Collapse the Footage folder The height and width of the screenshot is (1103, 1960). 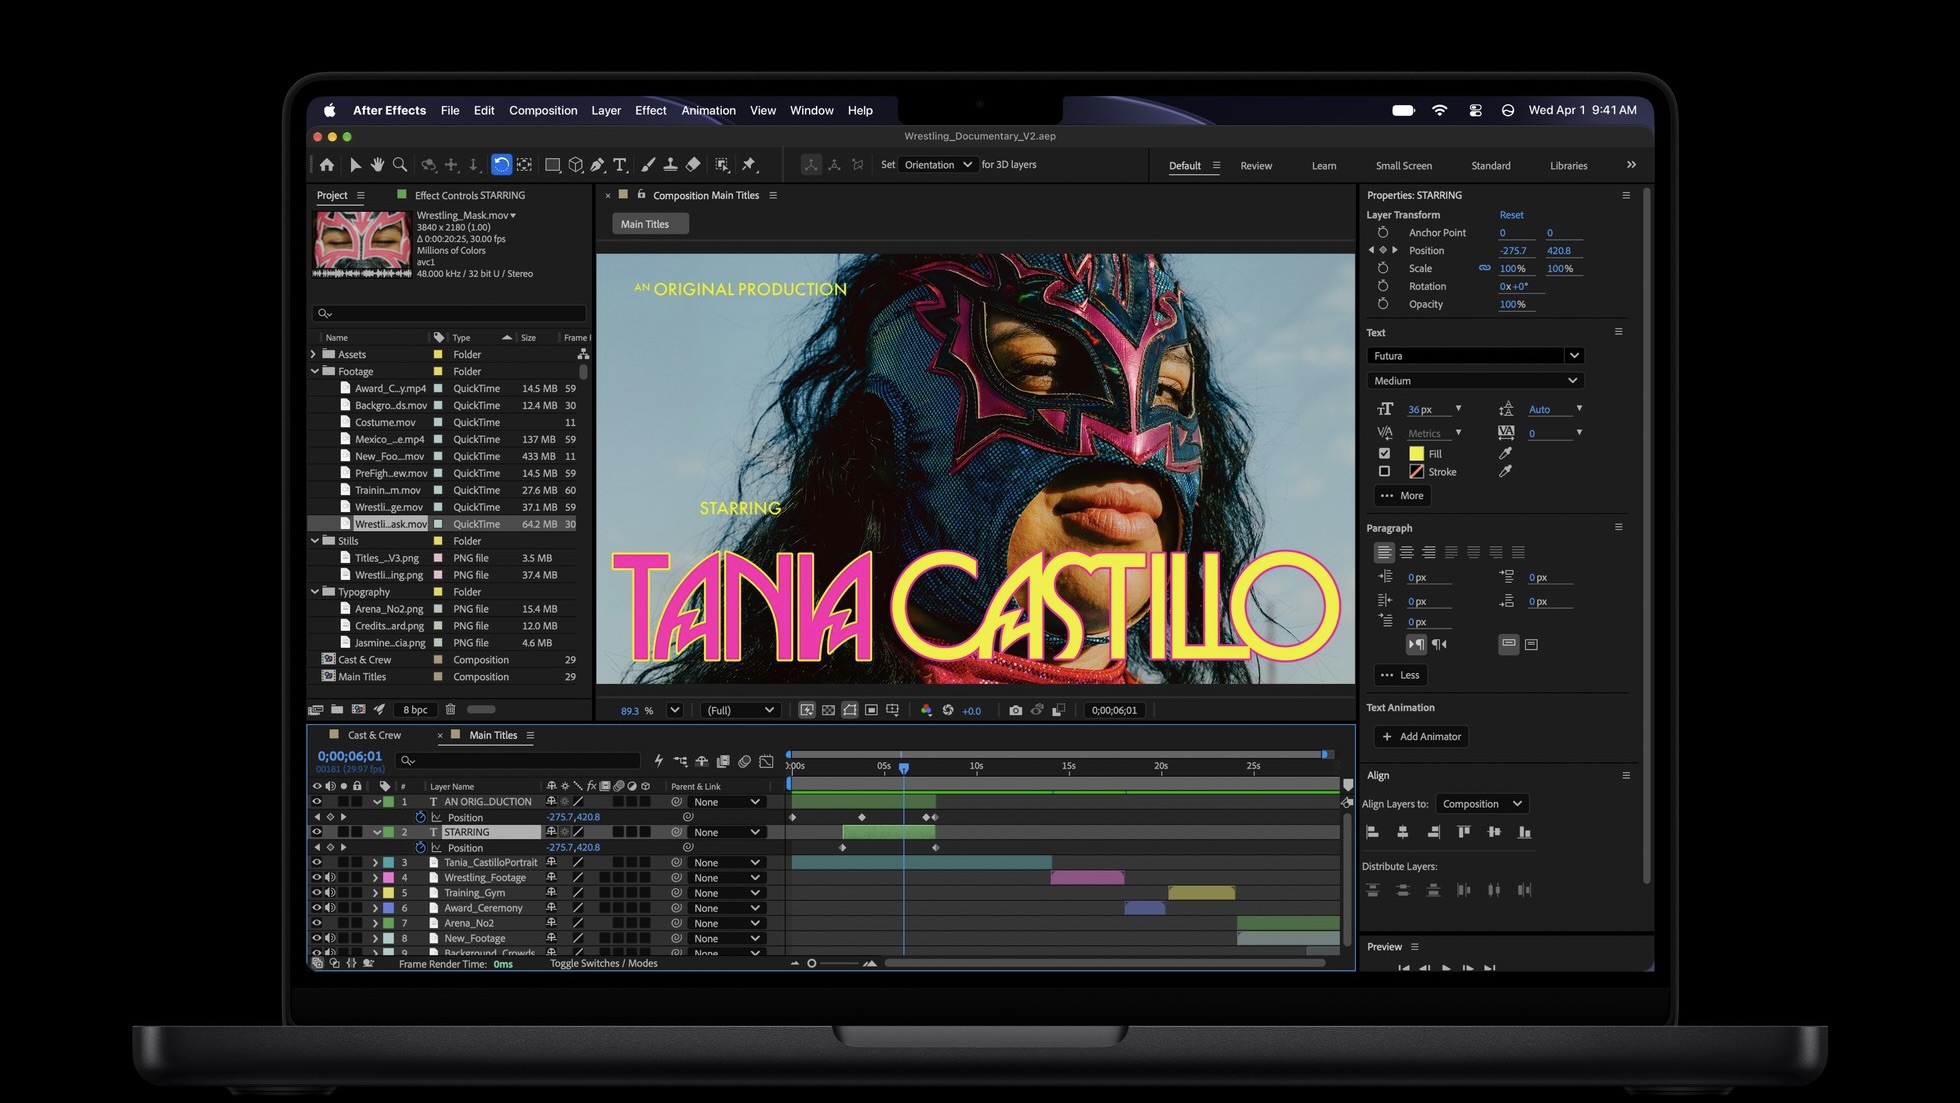pos(314,371)
